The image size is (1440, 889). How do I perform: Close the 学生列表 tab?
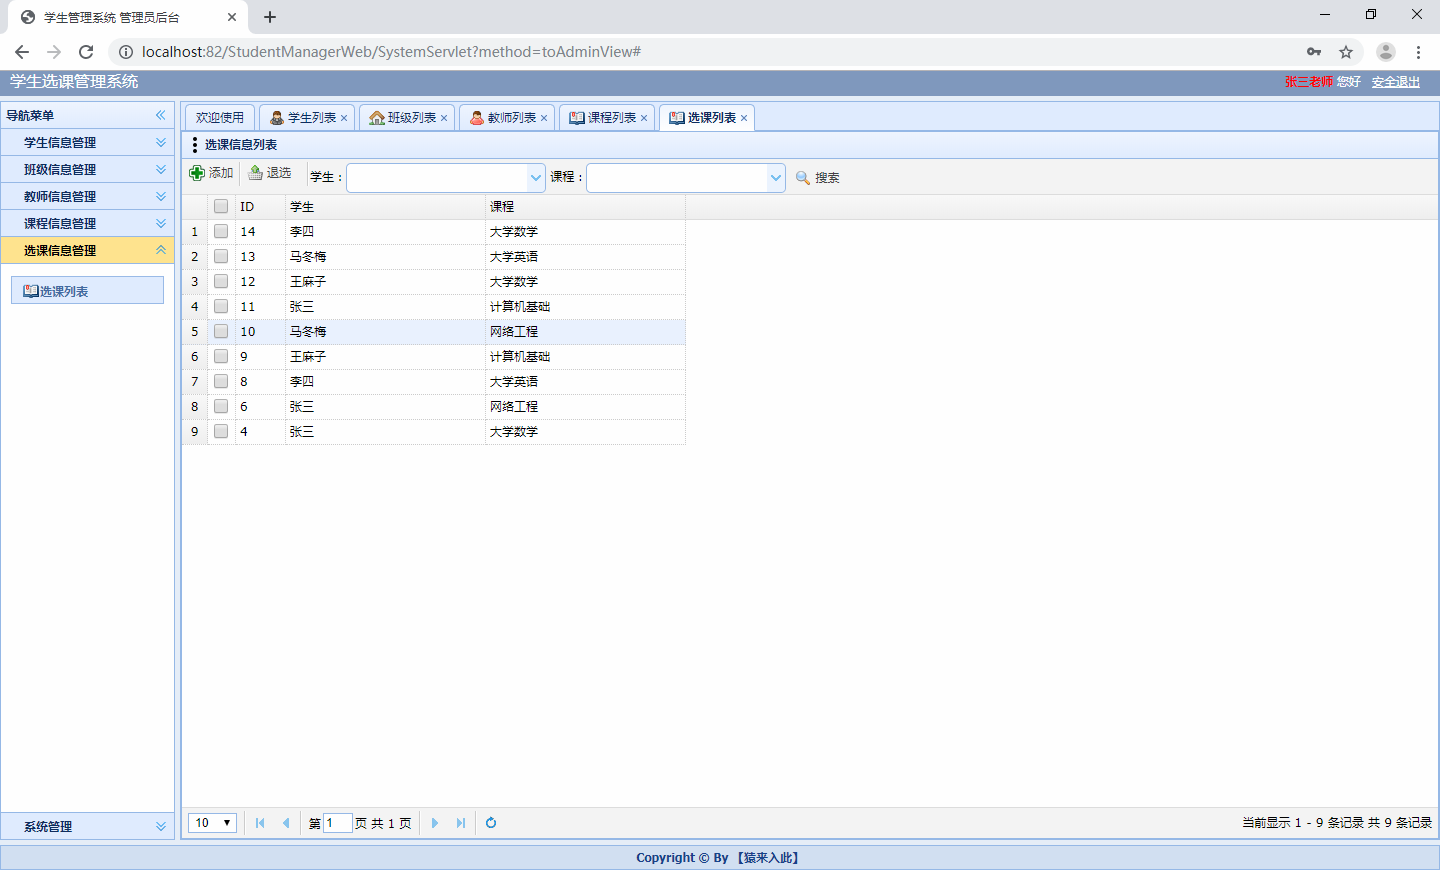344,118
